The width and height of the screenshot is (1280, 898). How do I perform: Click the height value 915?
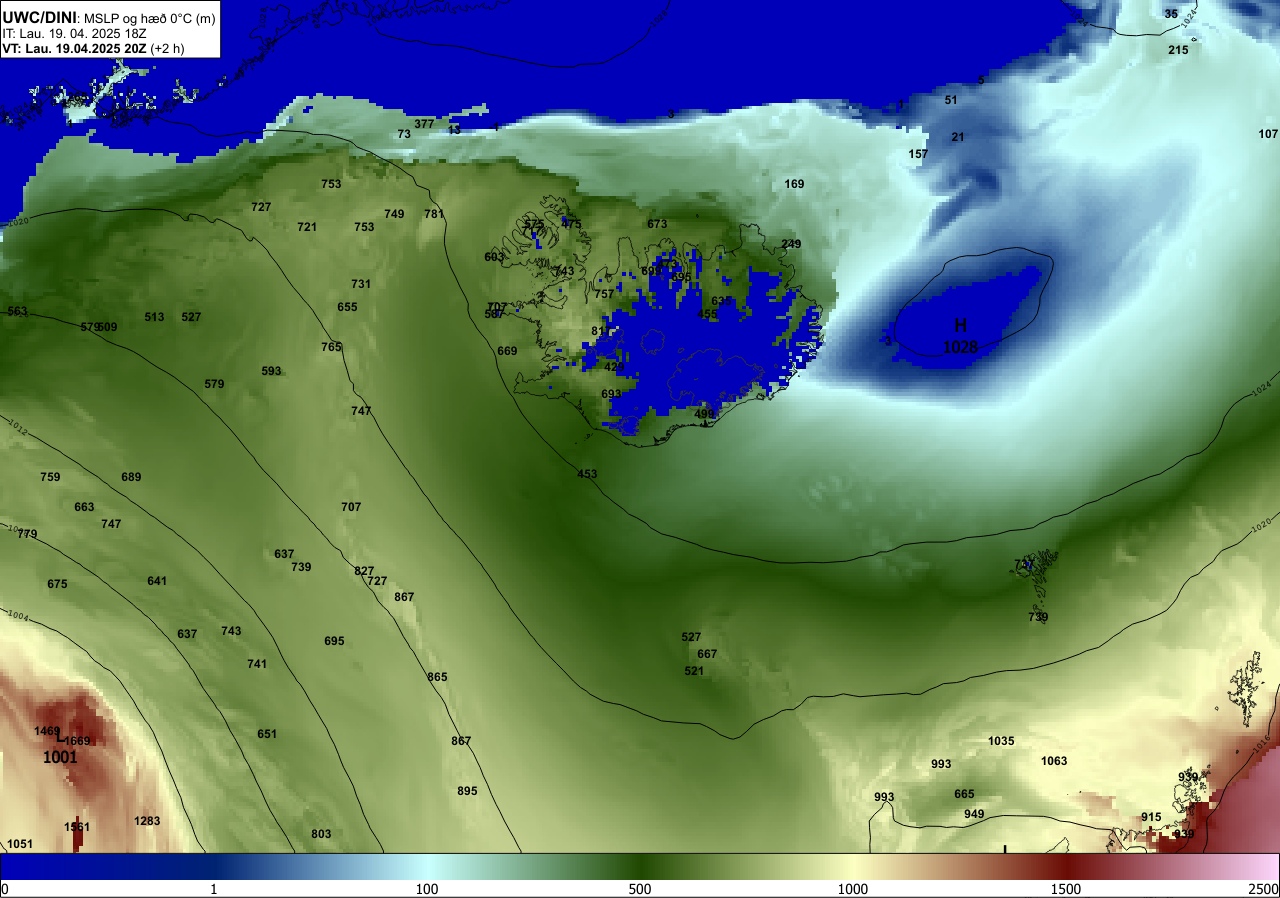[1151, 817]
